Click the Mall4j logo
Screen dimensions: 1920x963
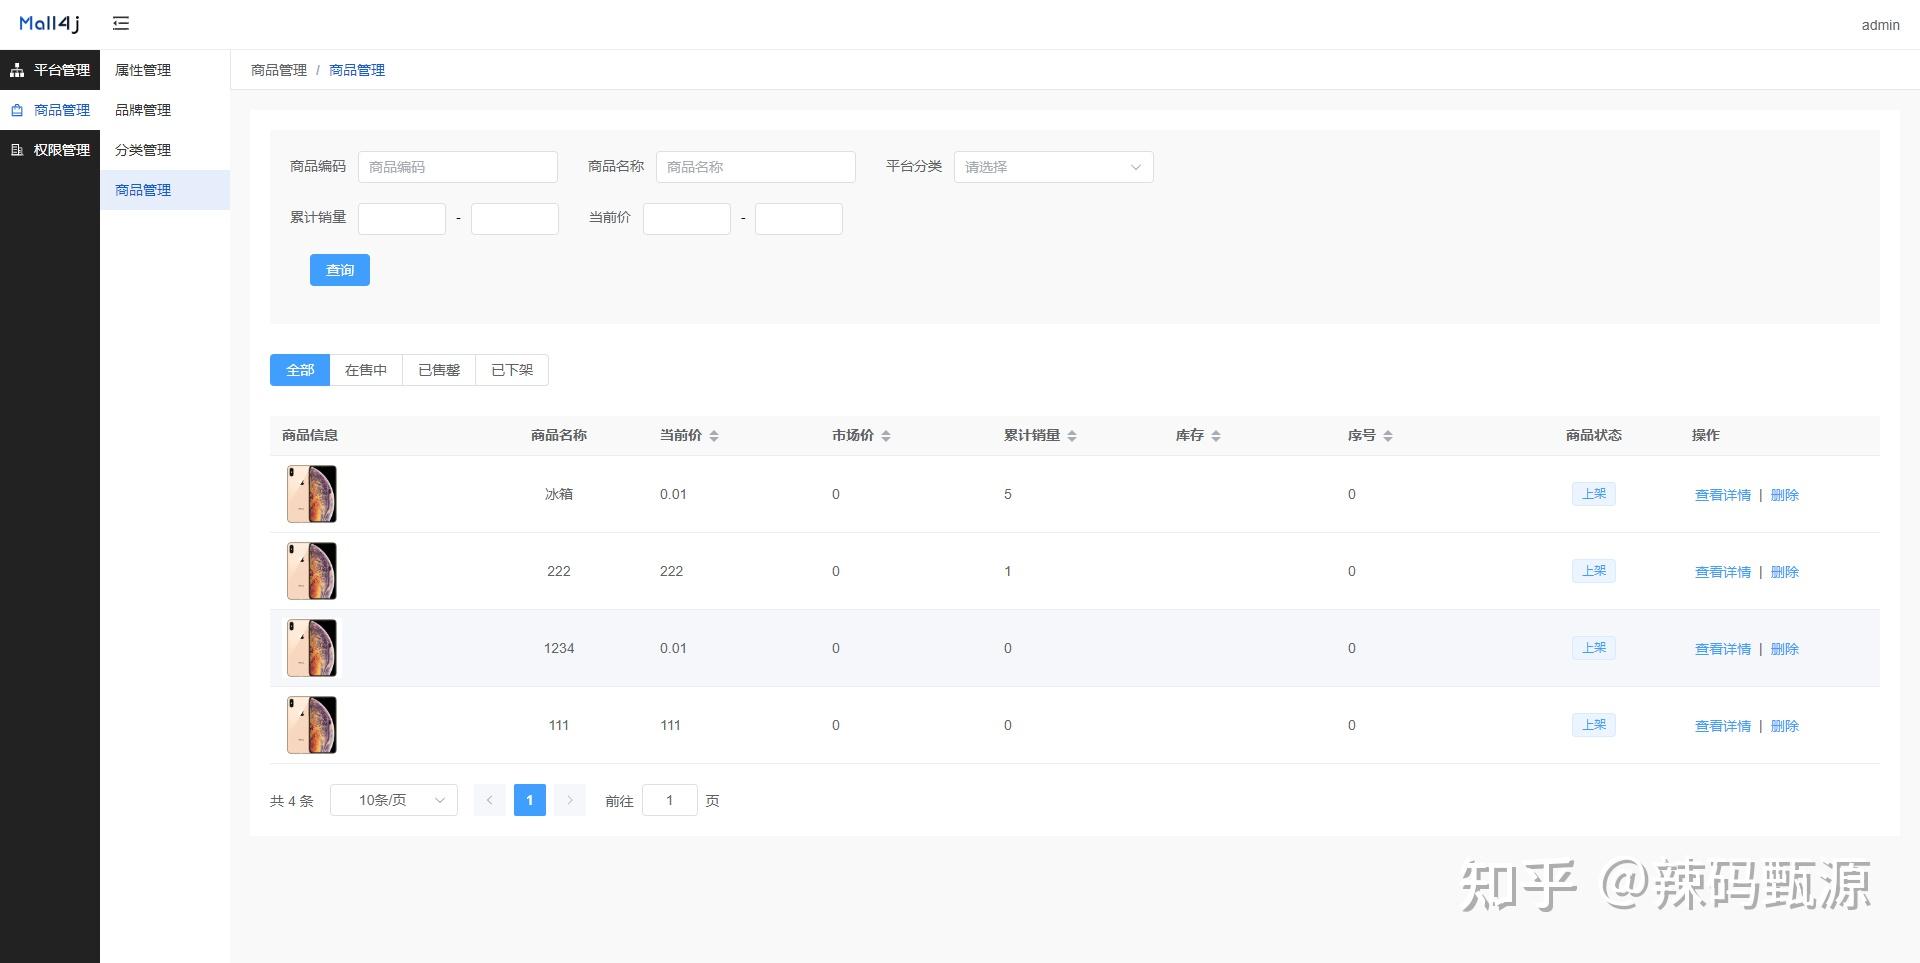coord(47,22)
